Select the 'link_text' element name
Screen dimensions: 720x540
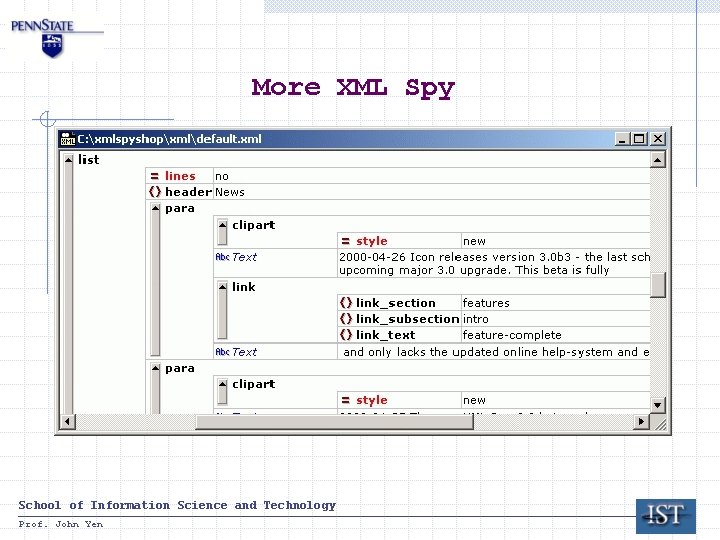[x=386, y=335]
